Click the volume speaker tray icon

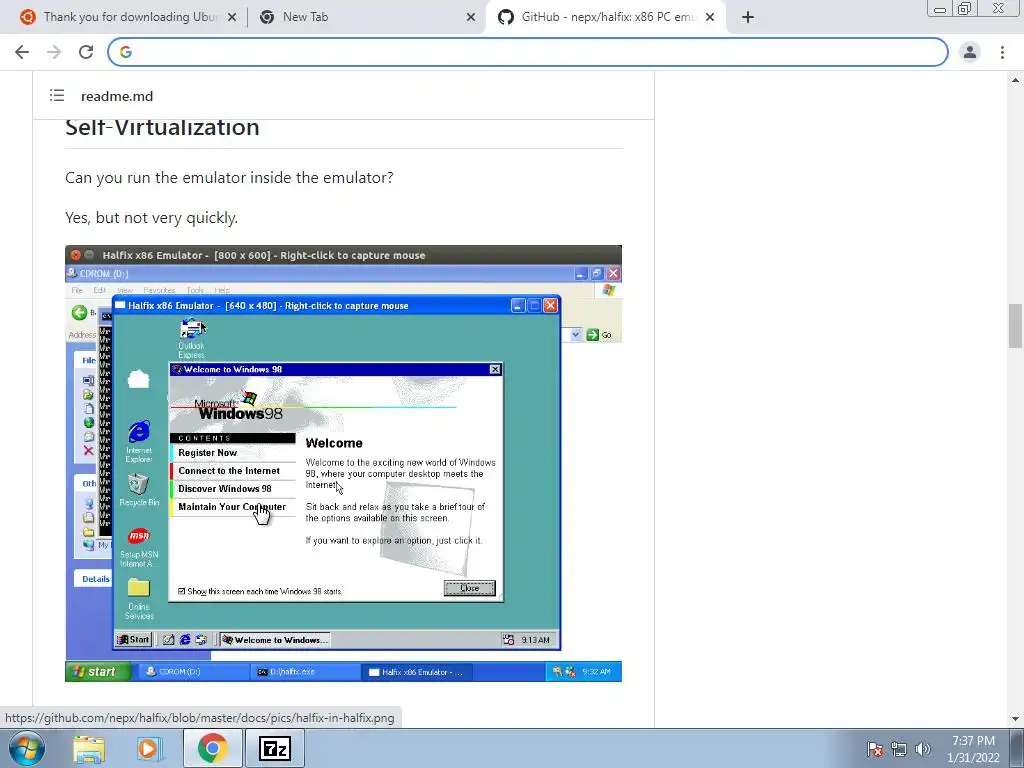tap(923, 749)
